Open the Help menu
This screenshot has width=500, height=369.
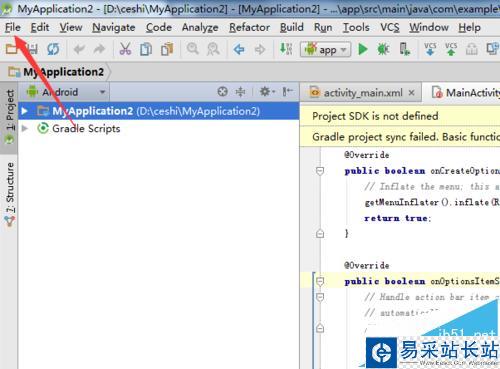point(469,27)
